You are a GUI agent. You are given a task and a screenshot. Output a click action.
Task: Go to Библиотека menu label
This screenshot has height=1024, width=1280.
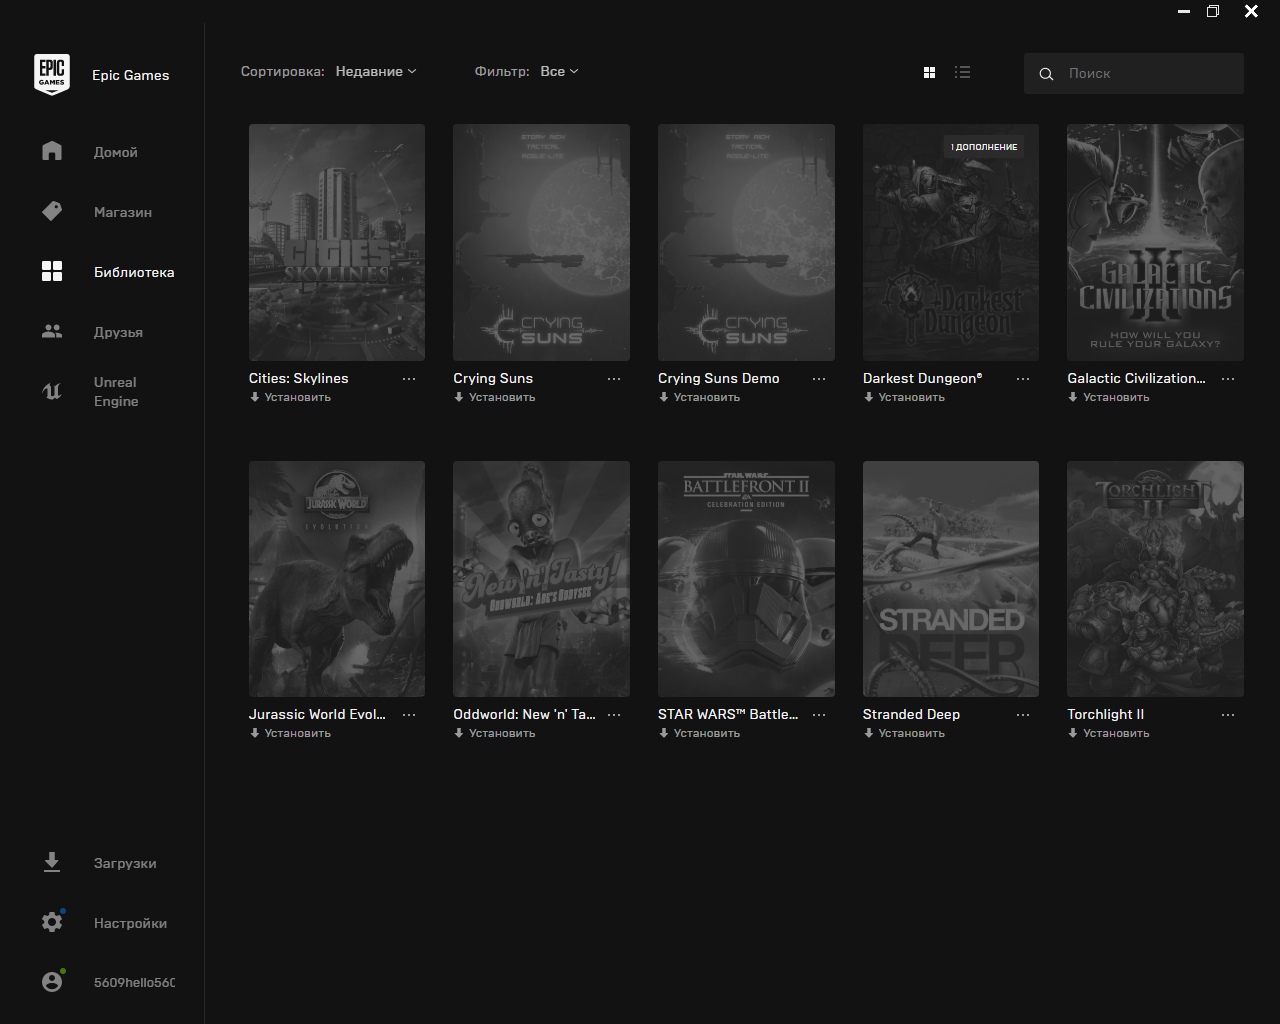(134, 272)
